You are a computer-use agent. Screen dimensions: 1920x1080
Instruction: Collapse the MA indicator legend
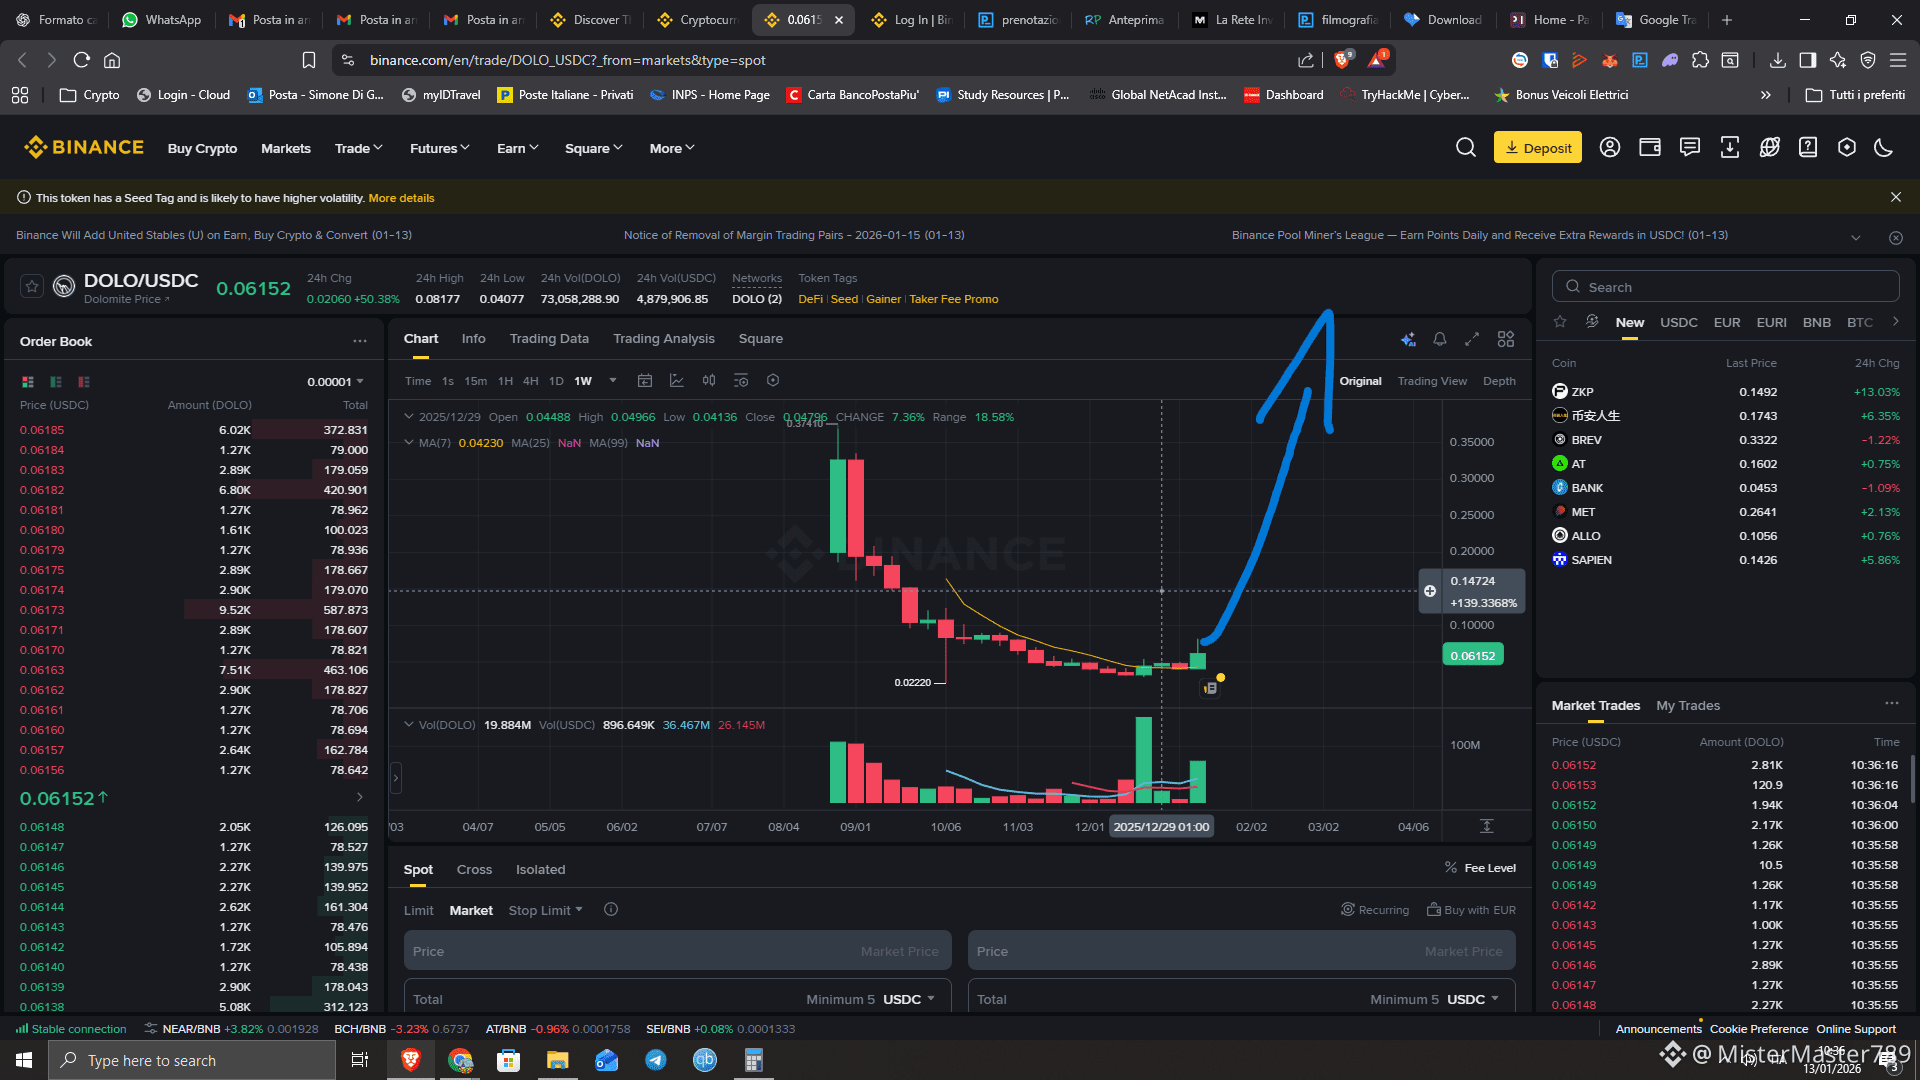408,442
